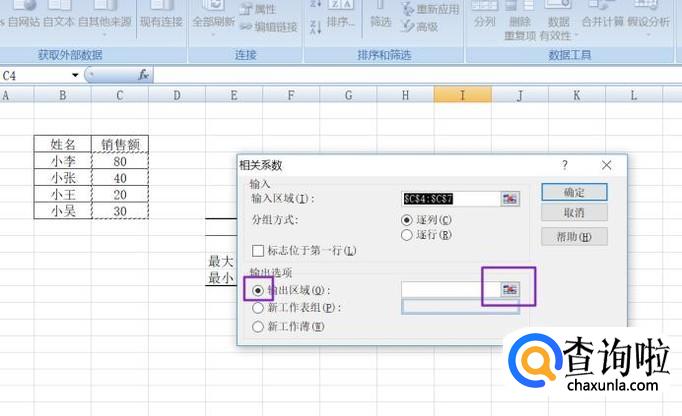
Task: Click the 属性 (Properties) icon in 连接 group
Action: [x=246, y=10]
